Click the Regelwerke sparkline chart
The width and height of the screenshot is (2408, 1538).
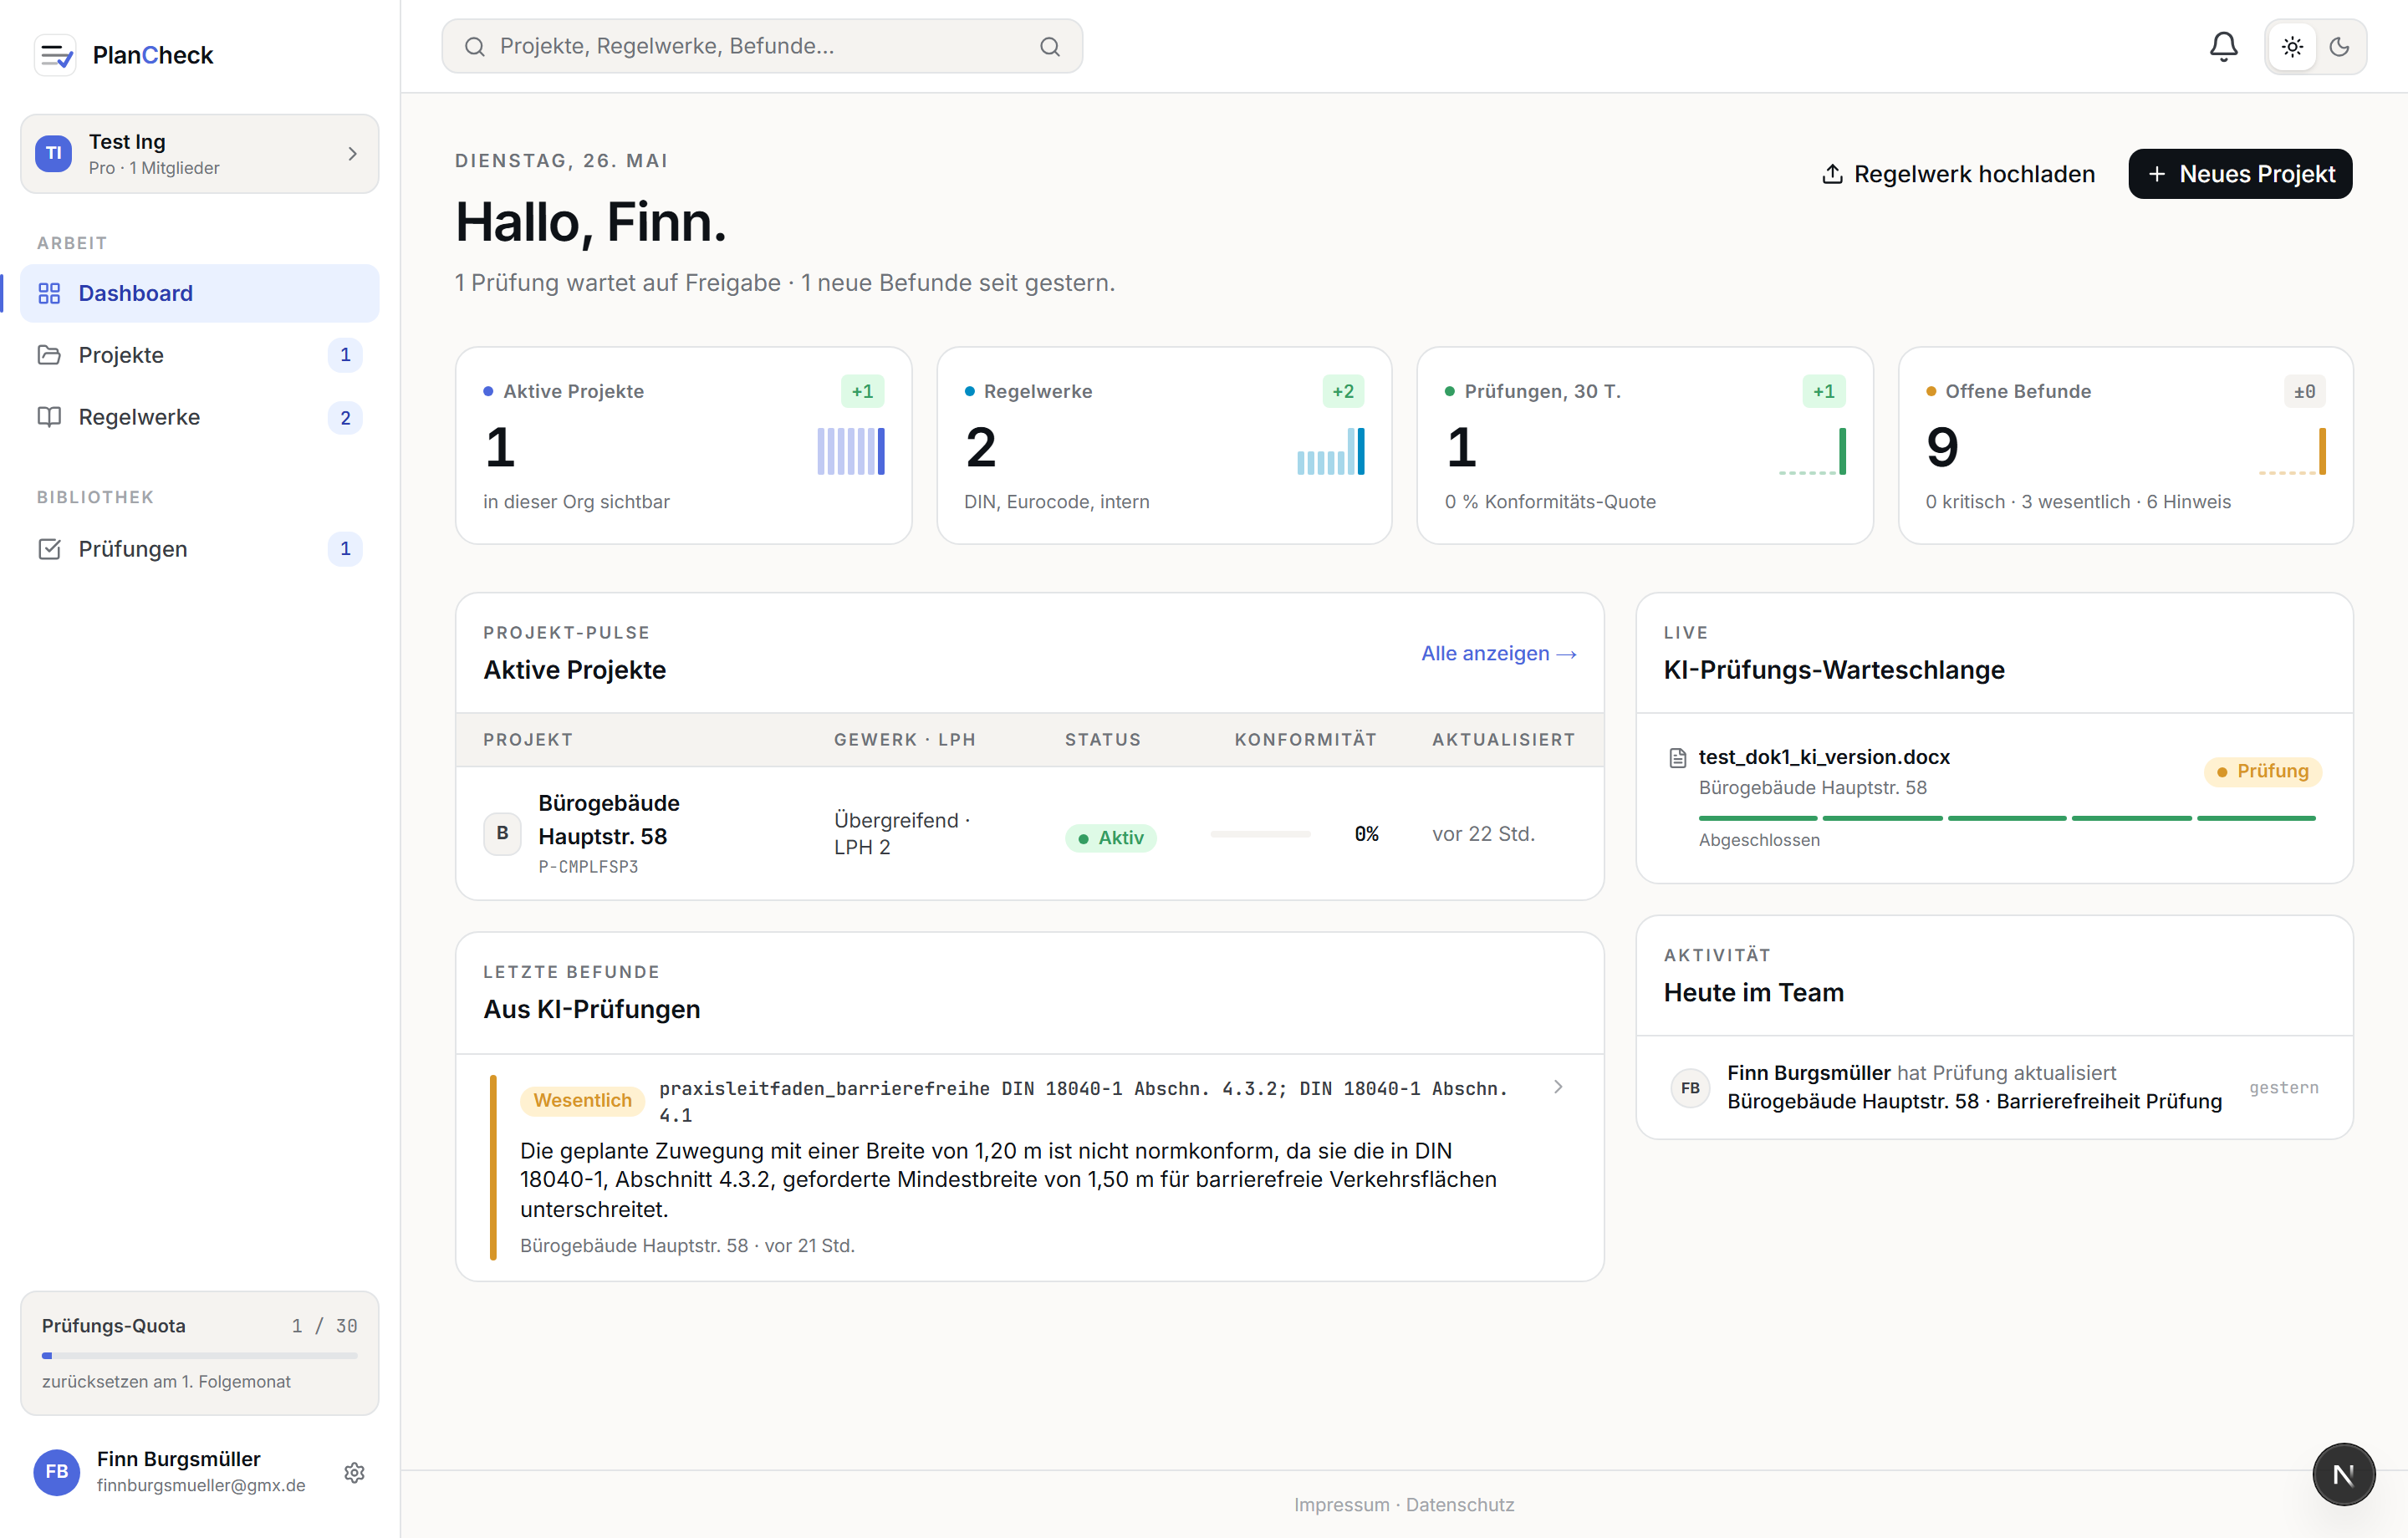[1331, 451]
